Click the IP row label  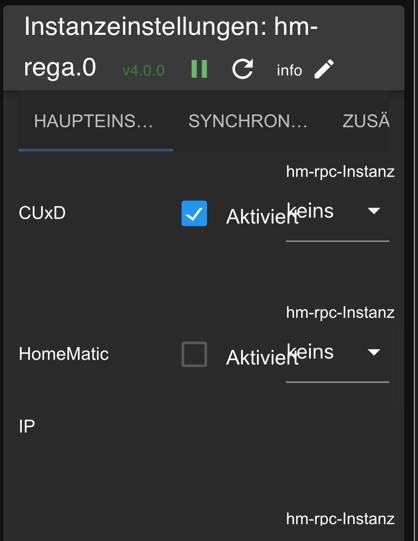pyautogui.click(x=27, y=426)
